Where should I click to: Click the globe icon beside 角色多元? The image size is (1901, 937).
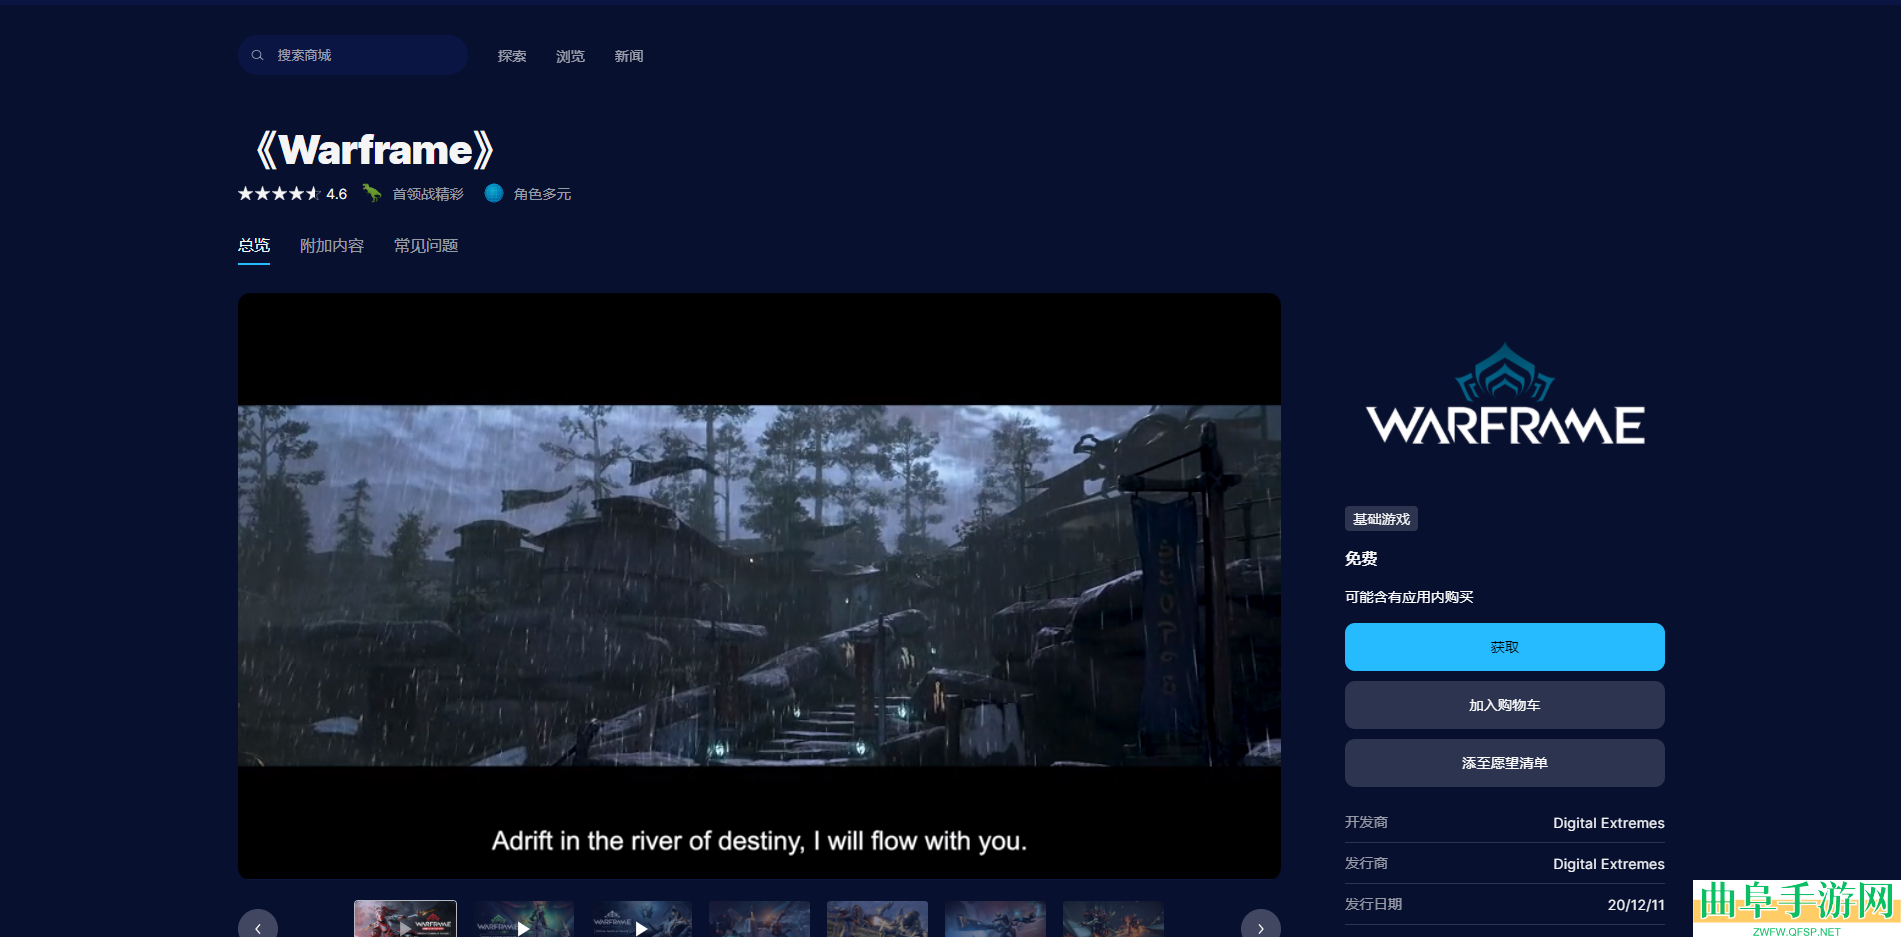pos(494,193)
